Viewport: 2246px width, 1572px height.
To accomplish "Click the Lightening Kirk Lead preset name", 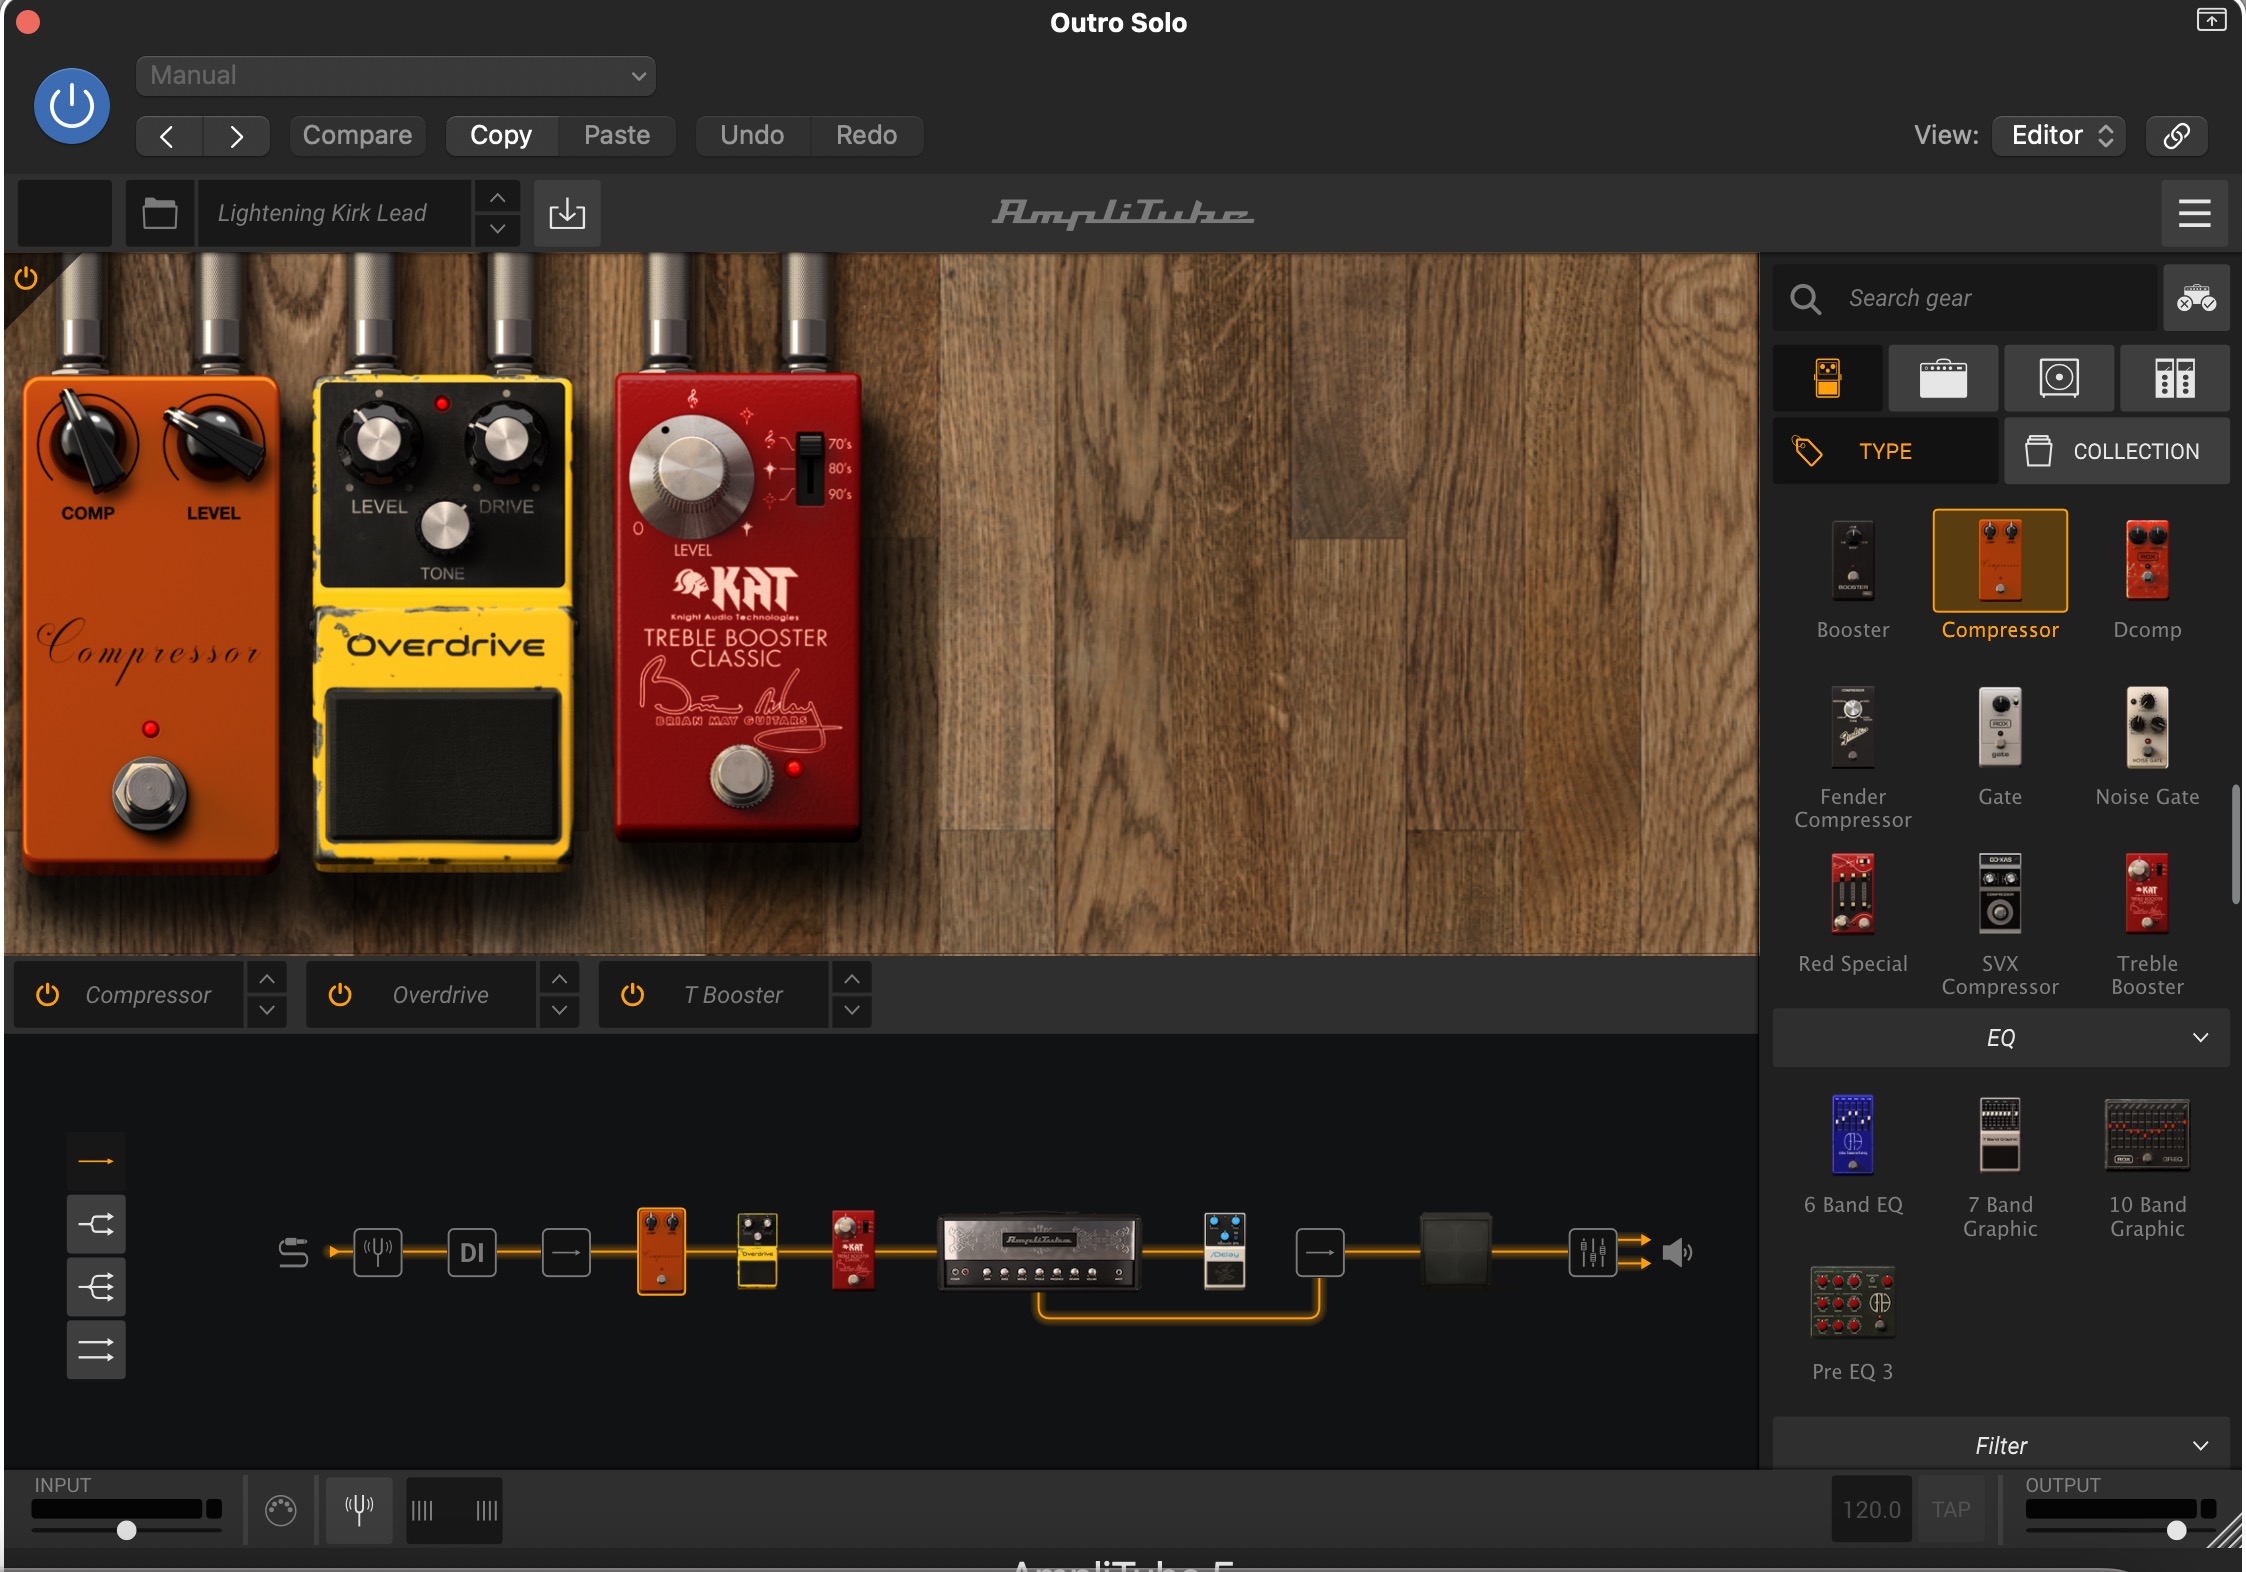I will 333,213.
